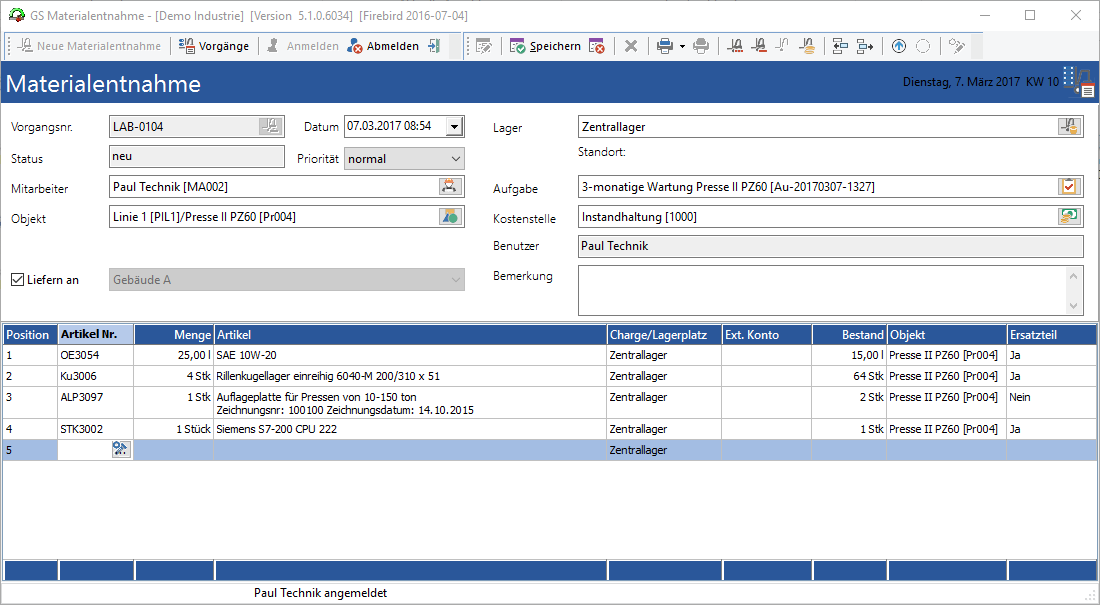Click the quantity cell 25,00 l

(174, 355)
